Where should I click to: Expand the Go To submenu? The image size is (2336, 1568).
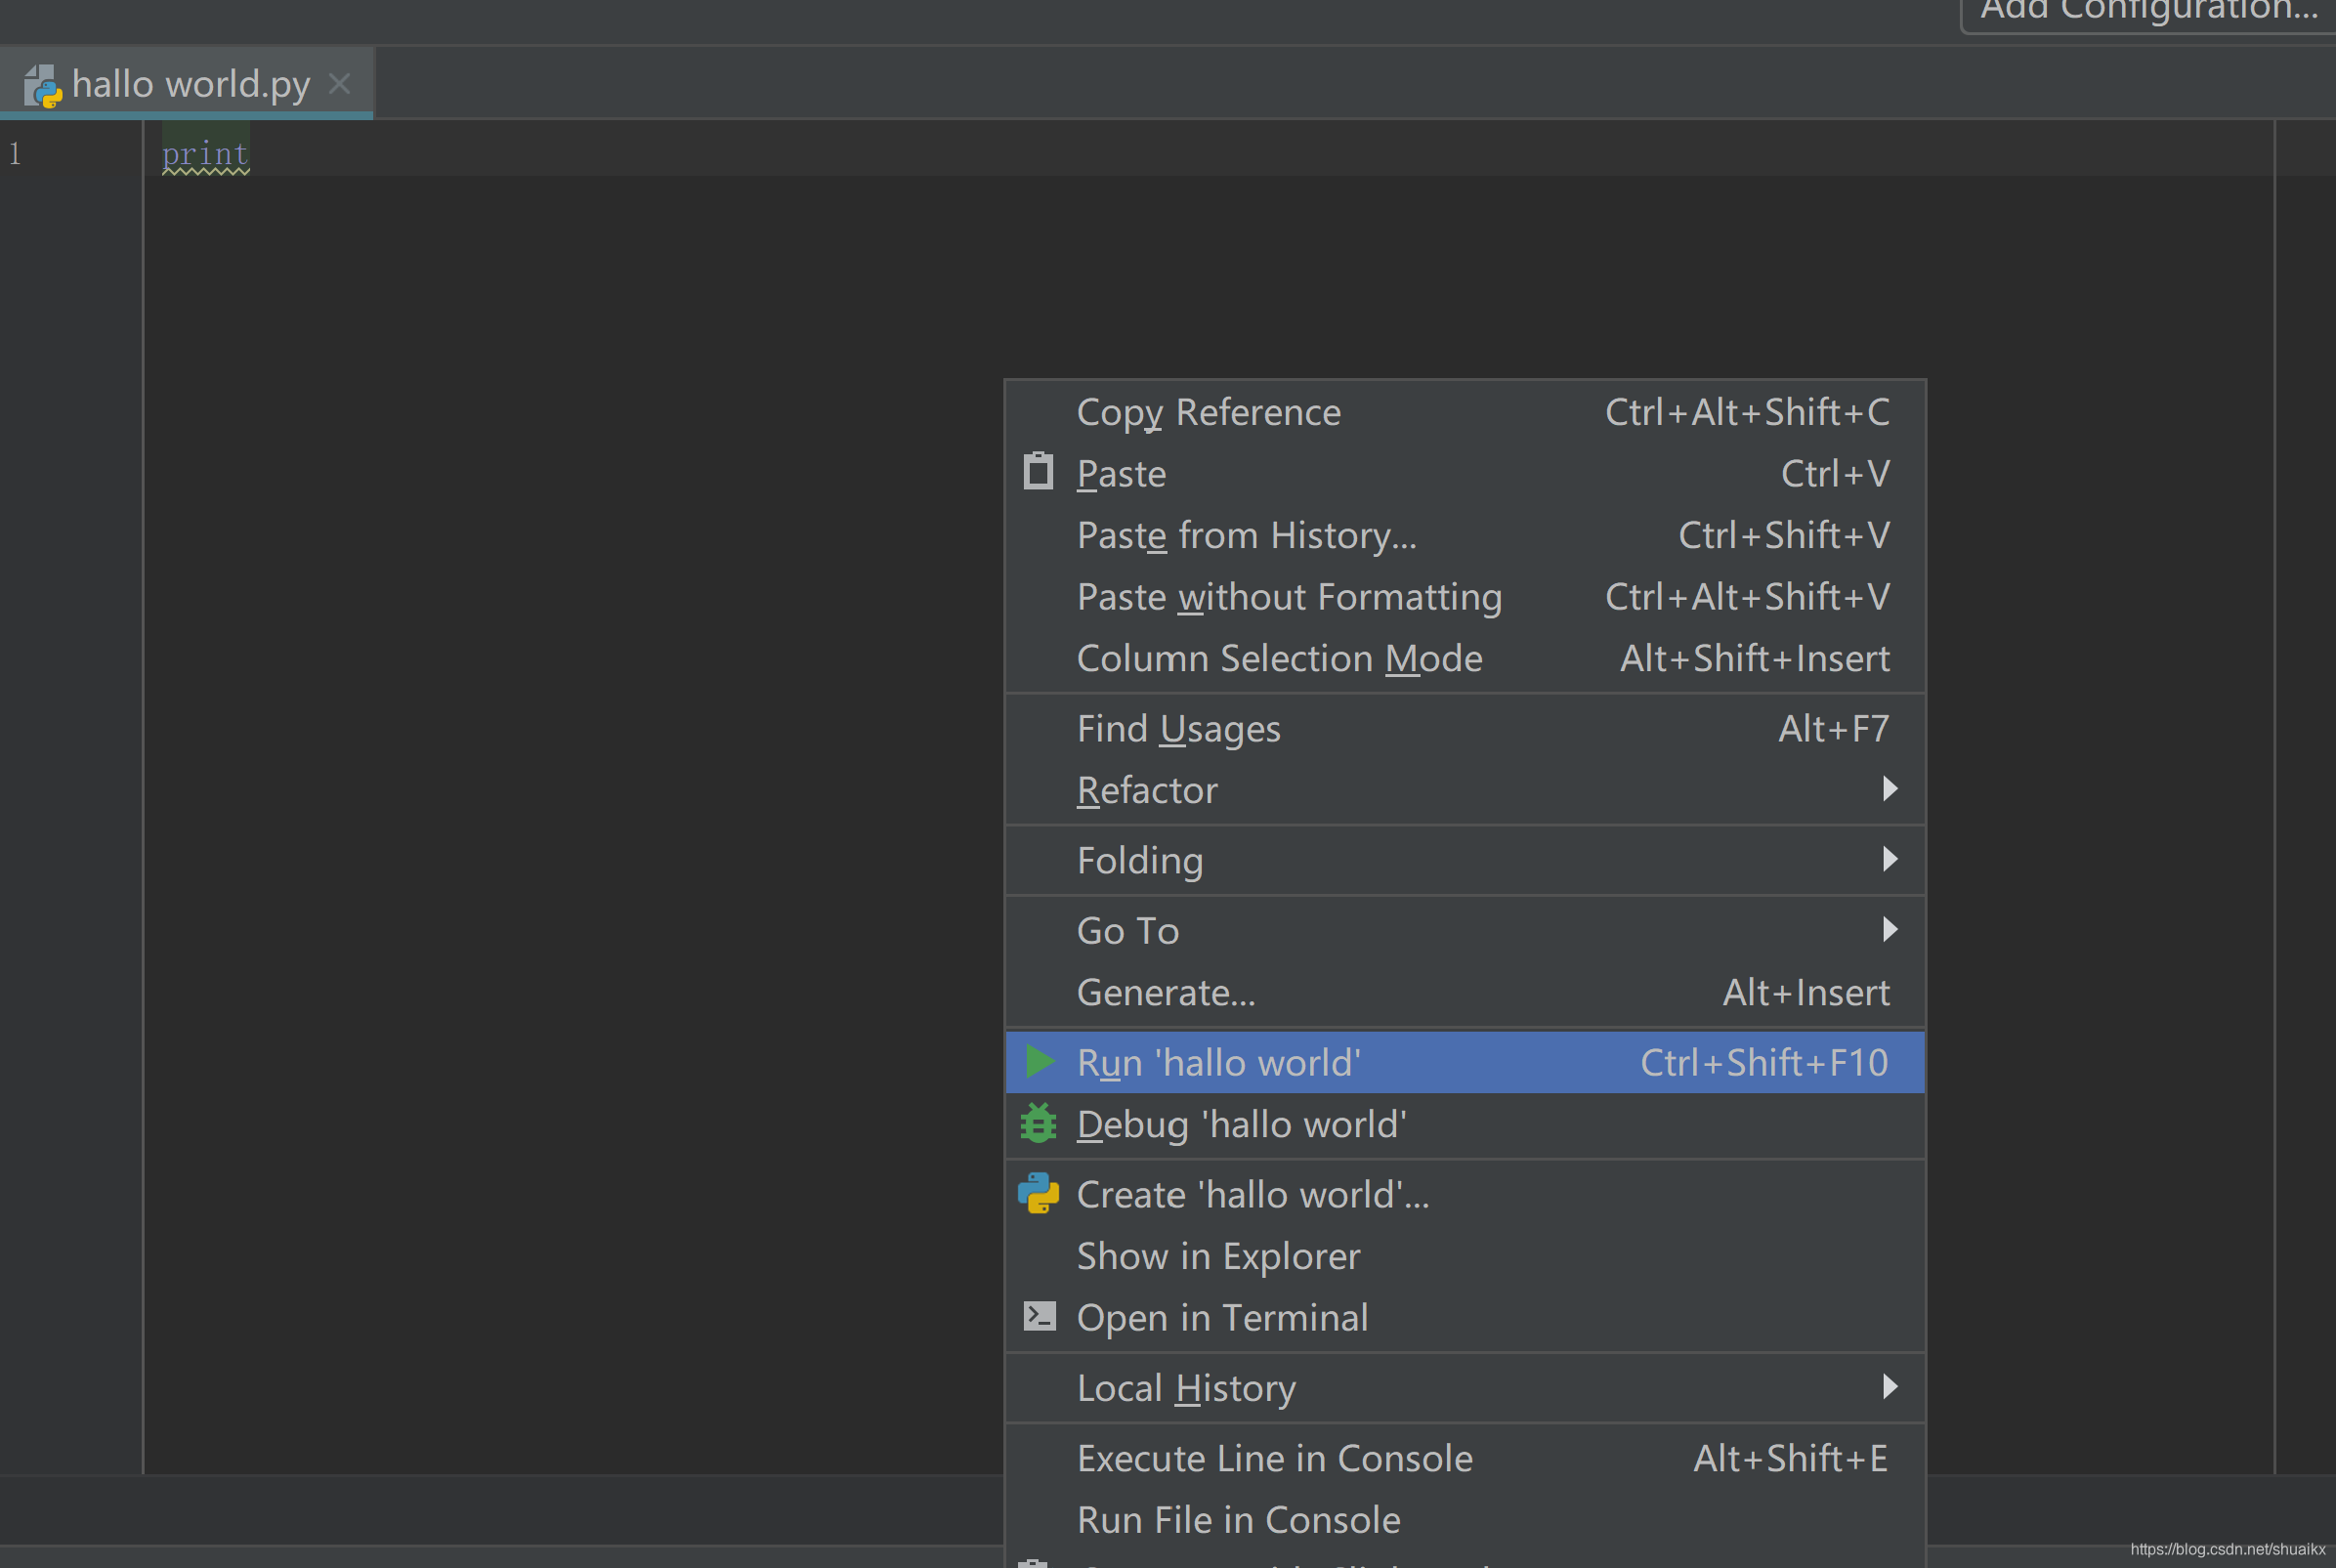1465,931
